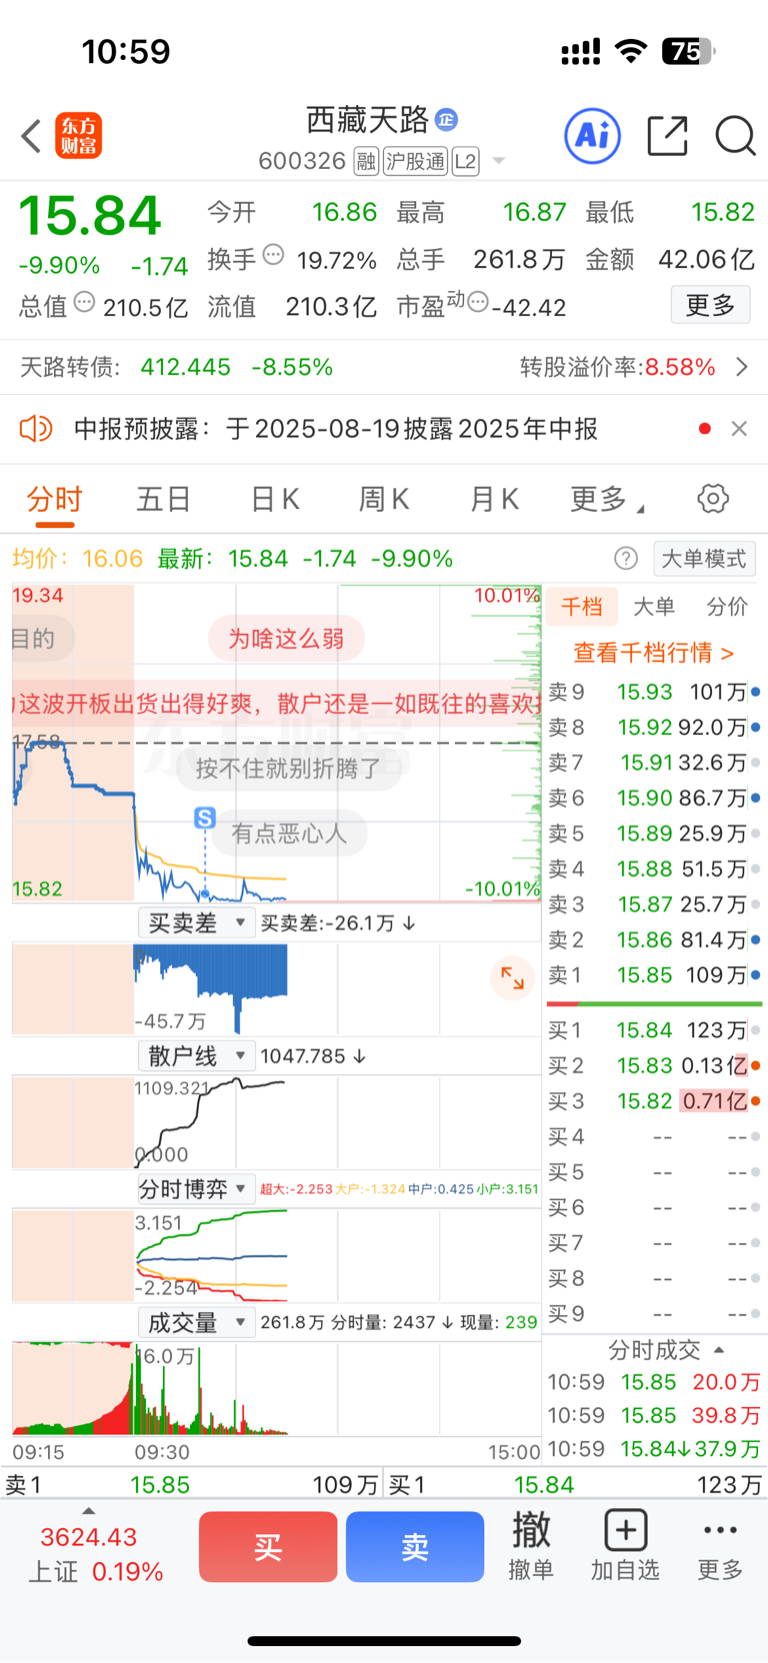The image size is (768, 1663).
Task: Select the 卖5 15.89 order row
Action: tap(655, 833)
